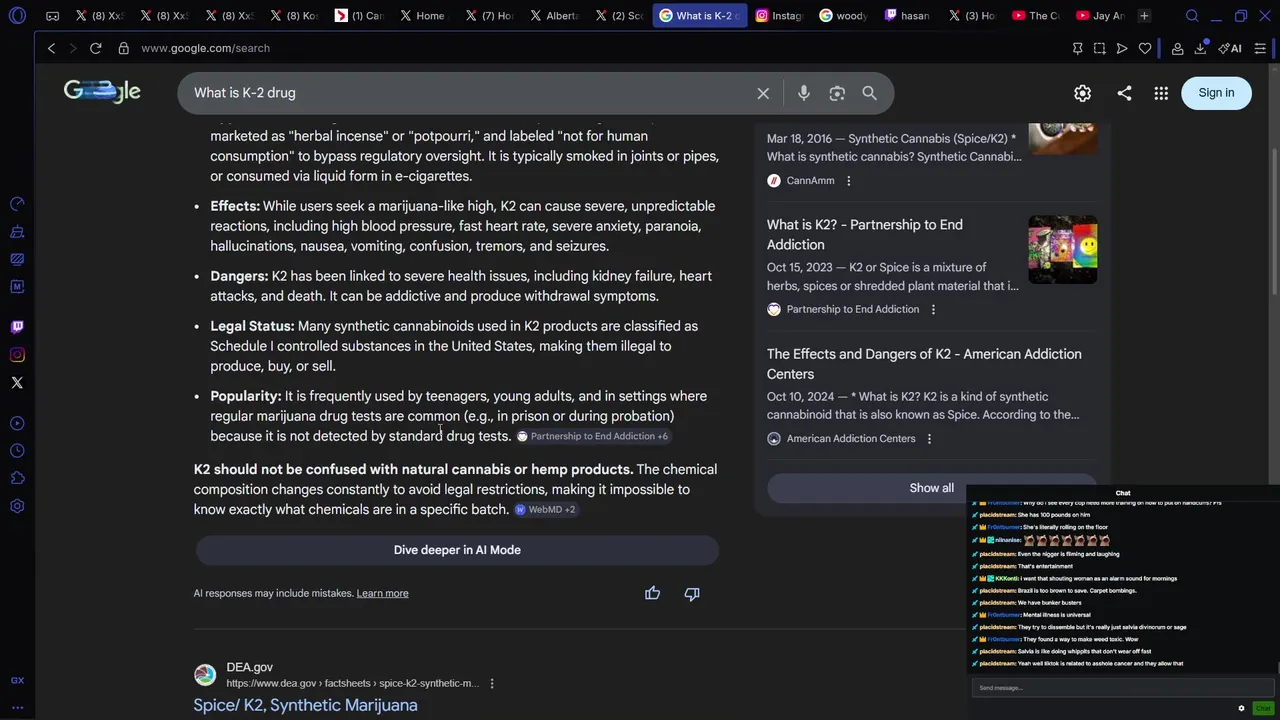Viewport: 1280px width, 720px height.
Task: Open a new browser tab
Action: click(1144, 16)
